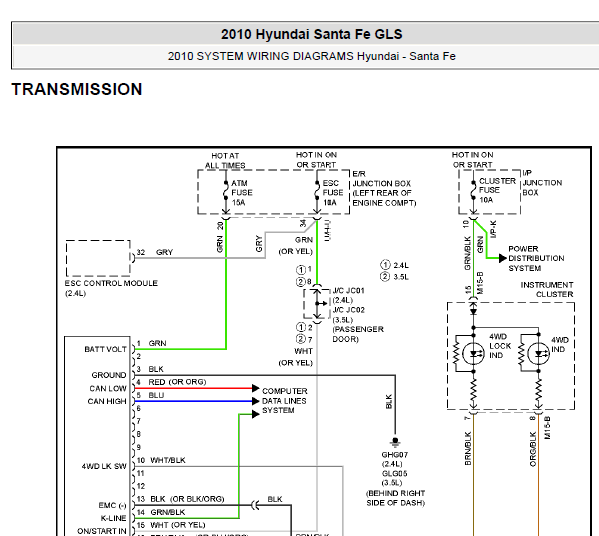The height and width of the screenshot is (536, 599).
Task: Click the 'ESC CONTROL MODULE (2.4L)' label
Action: tap(111, 288)
